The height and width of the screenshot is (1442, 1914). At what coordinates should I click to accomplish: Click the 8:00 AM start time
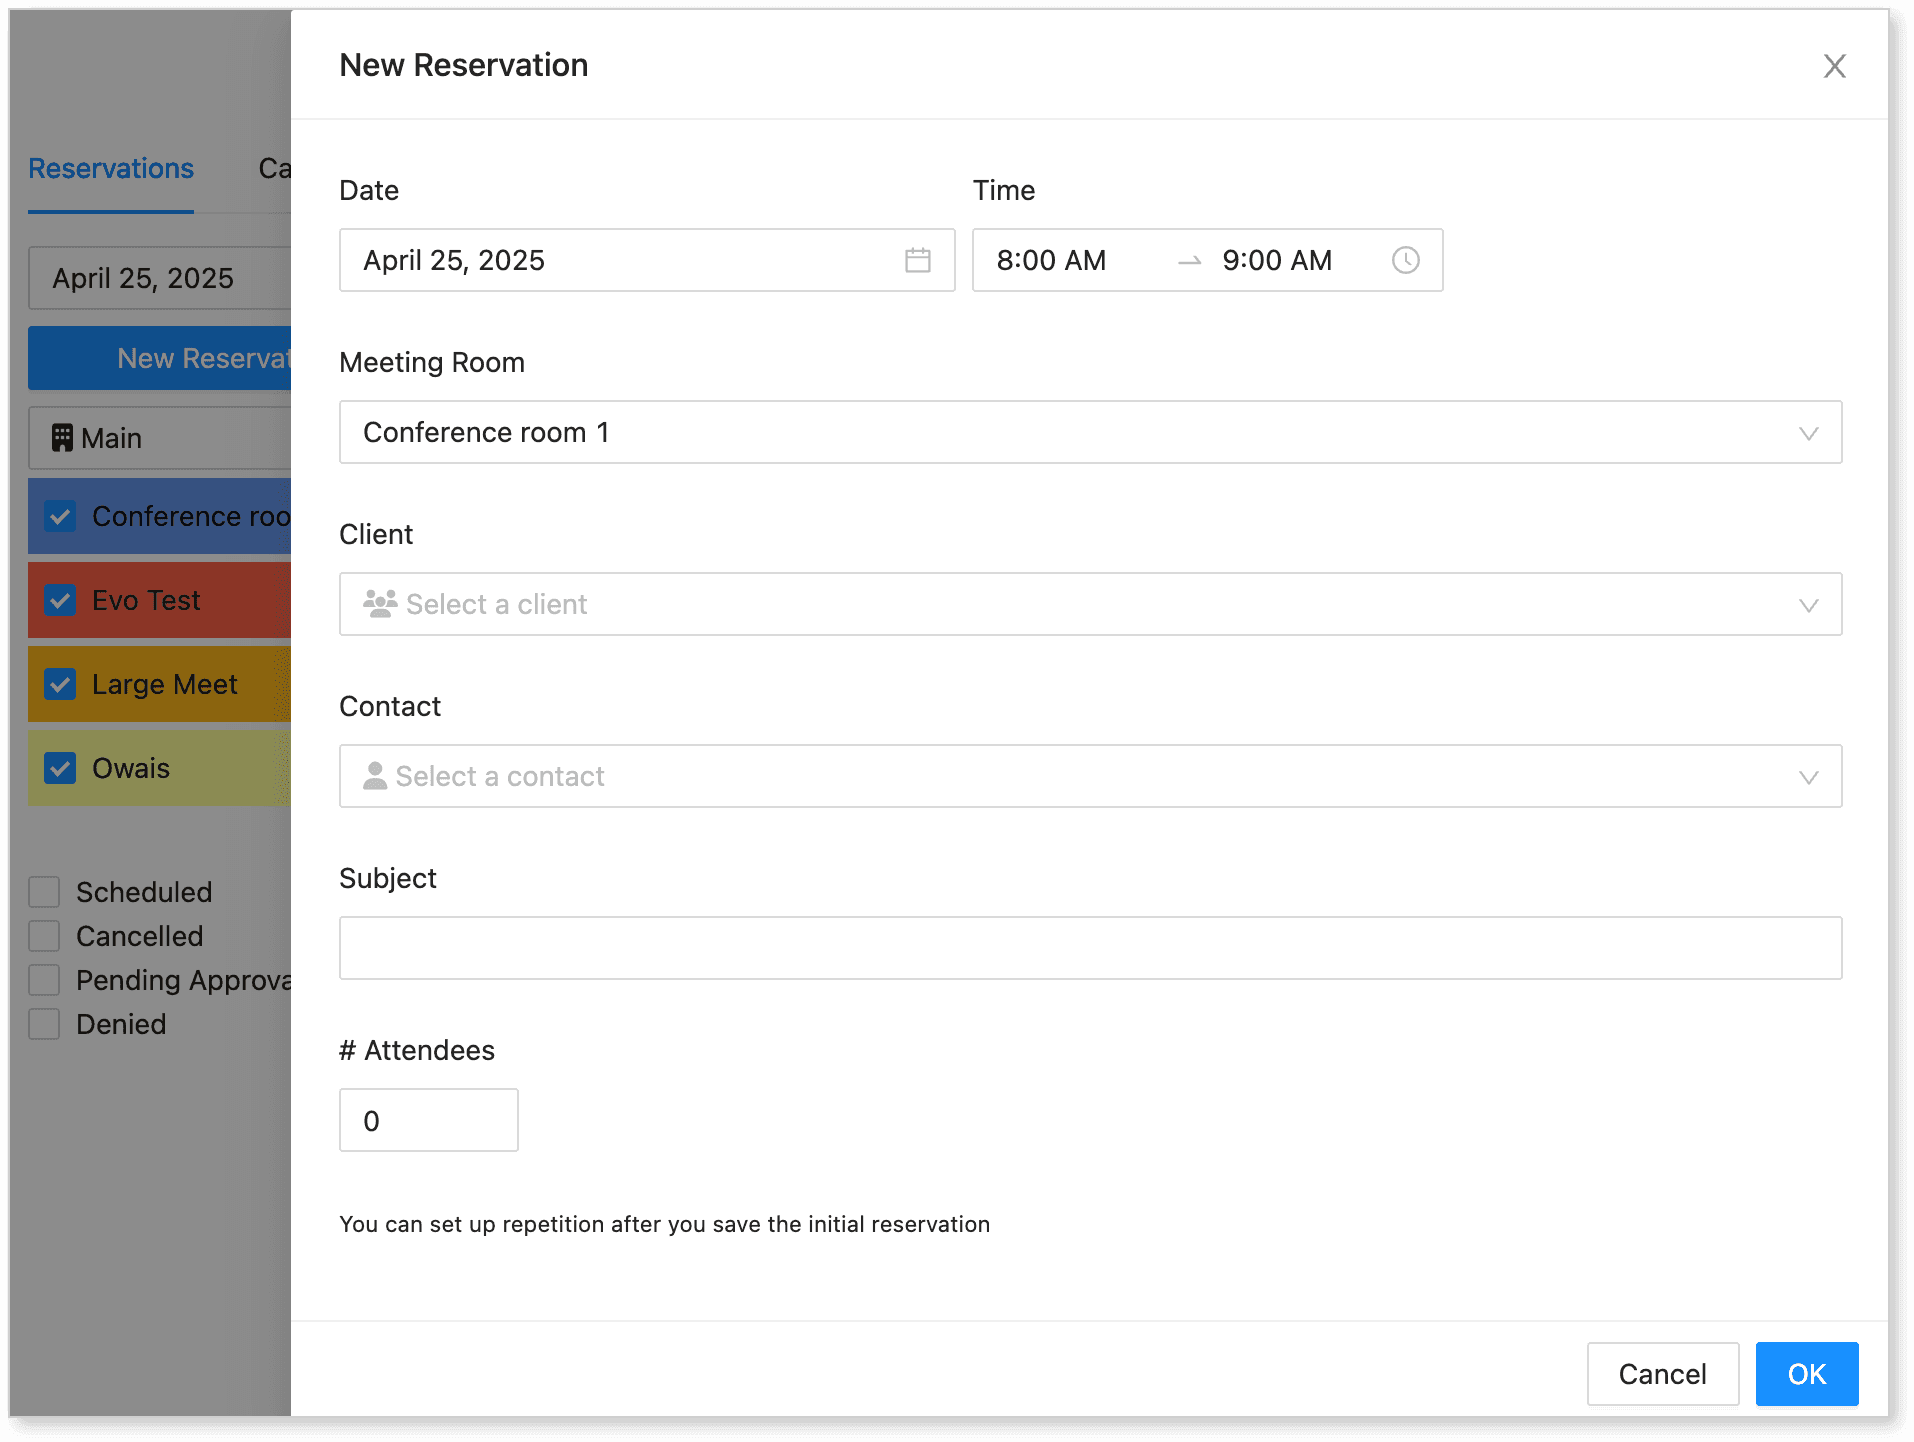[x=1051, y=260]
